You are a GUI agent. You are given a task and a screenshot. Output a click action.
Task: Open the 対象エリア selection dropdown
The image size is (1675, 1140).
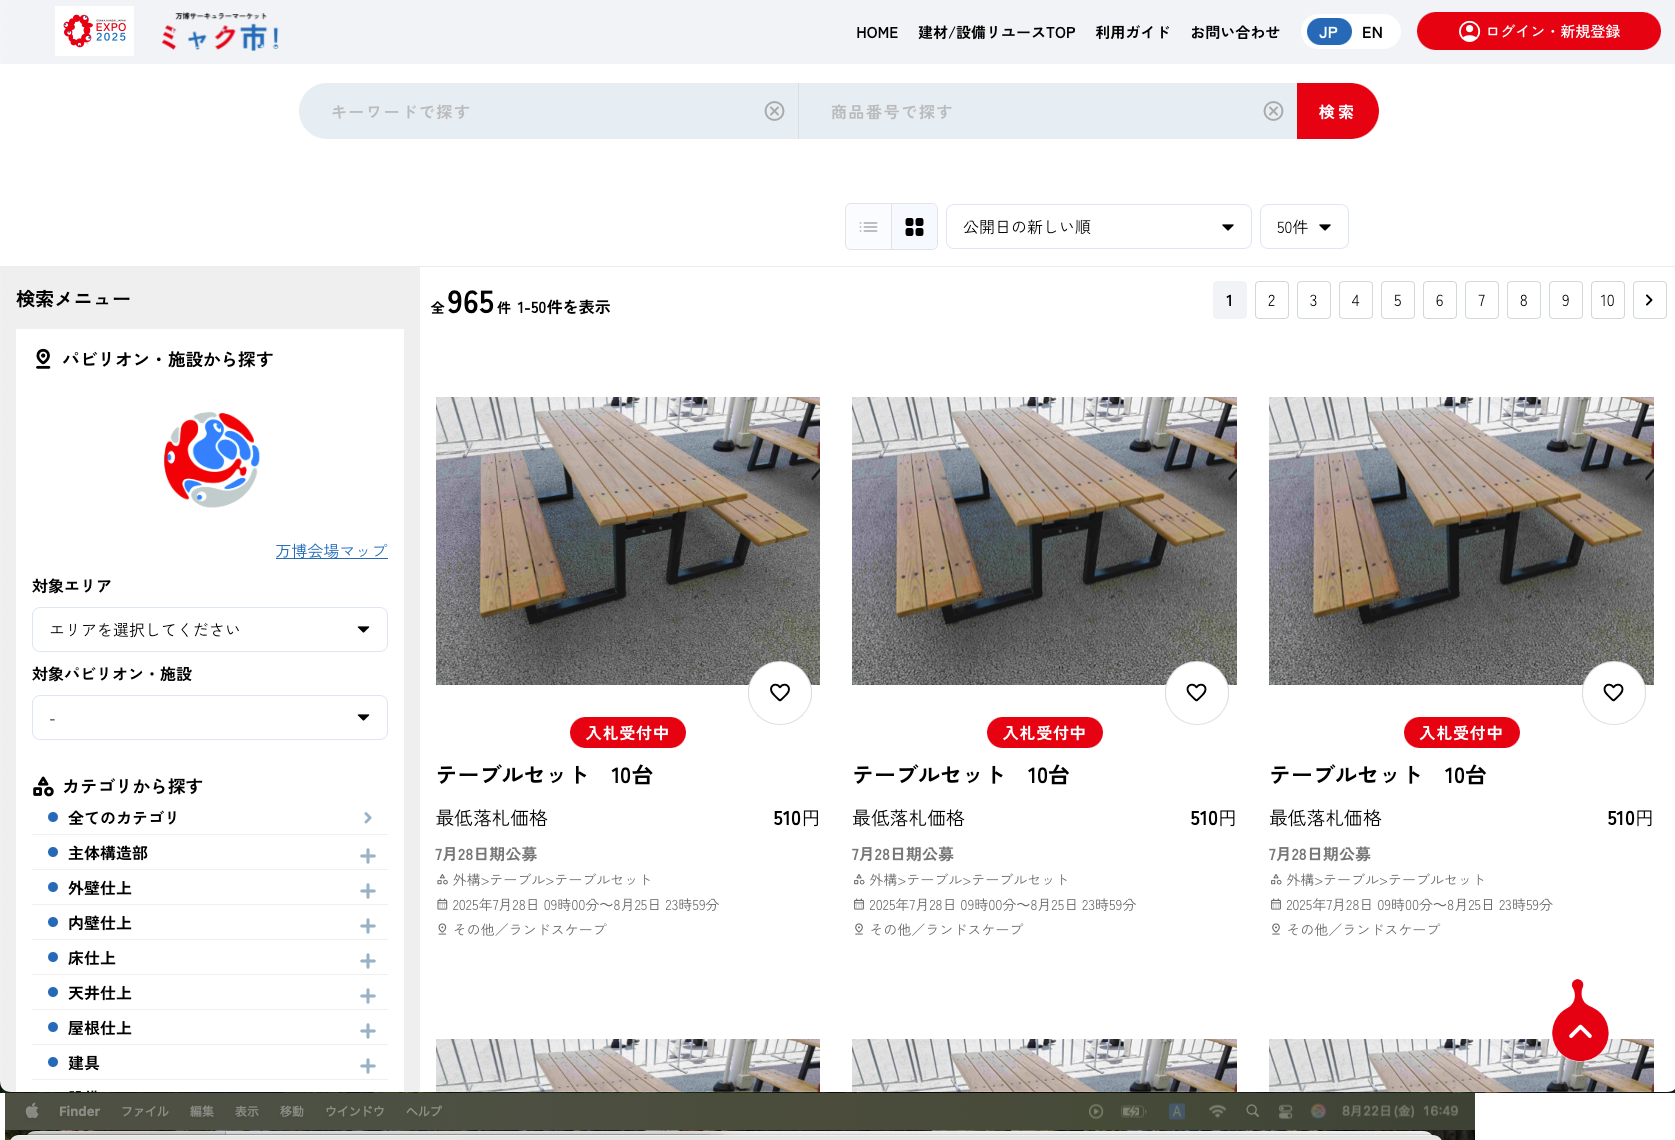point(209,629)
